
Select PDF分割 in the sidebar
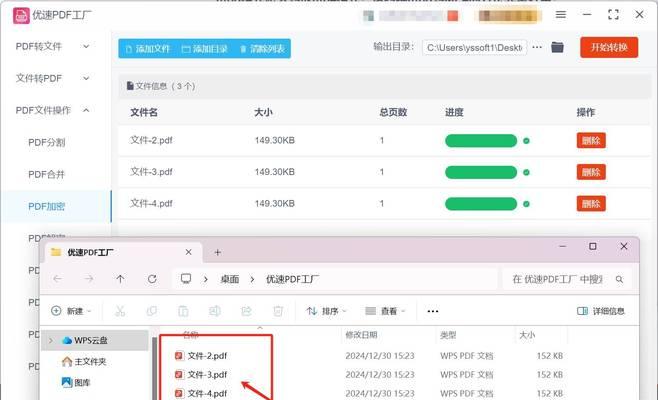pos(47,143)
